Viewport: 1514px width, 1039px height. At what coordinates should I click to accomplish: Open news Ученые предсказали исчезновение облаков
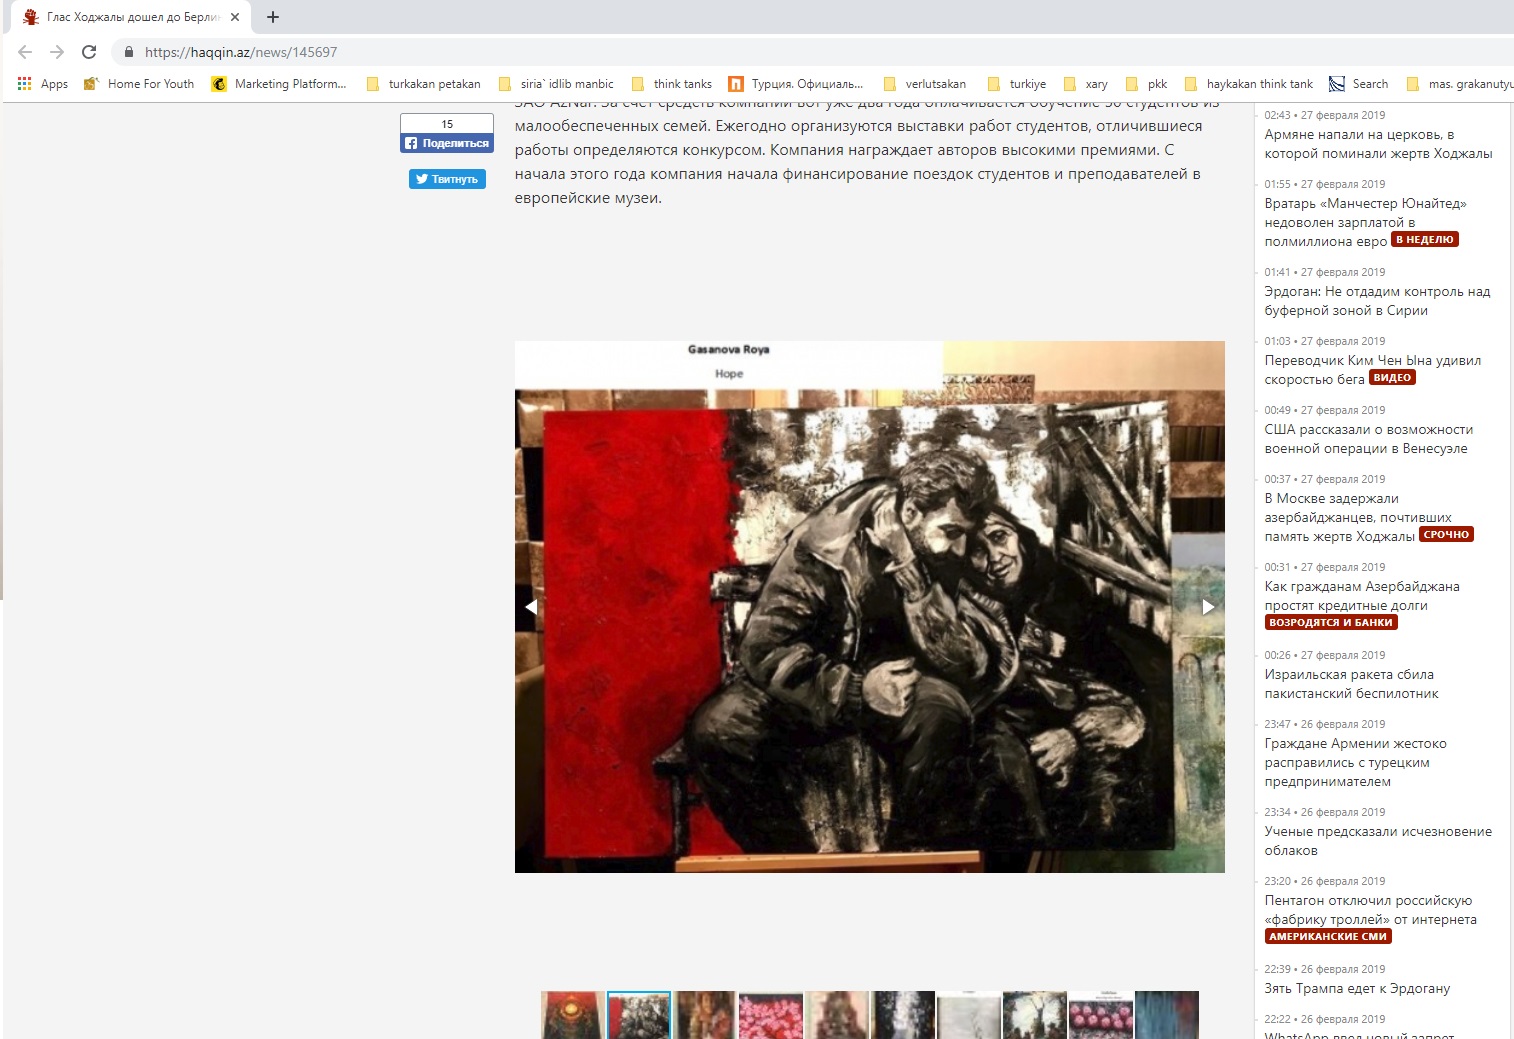click(x=1378, y=841)
